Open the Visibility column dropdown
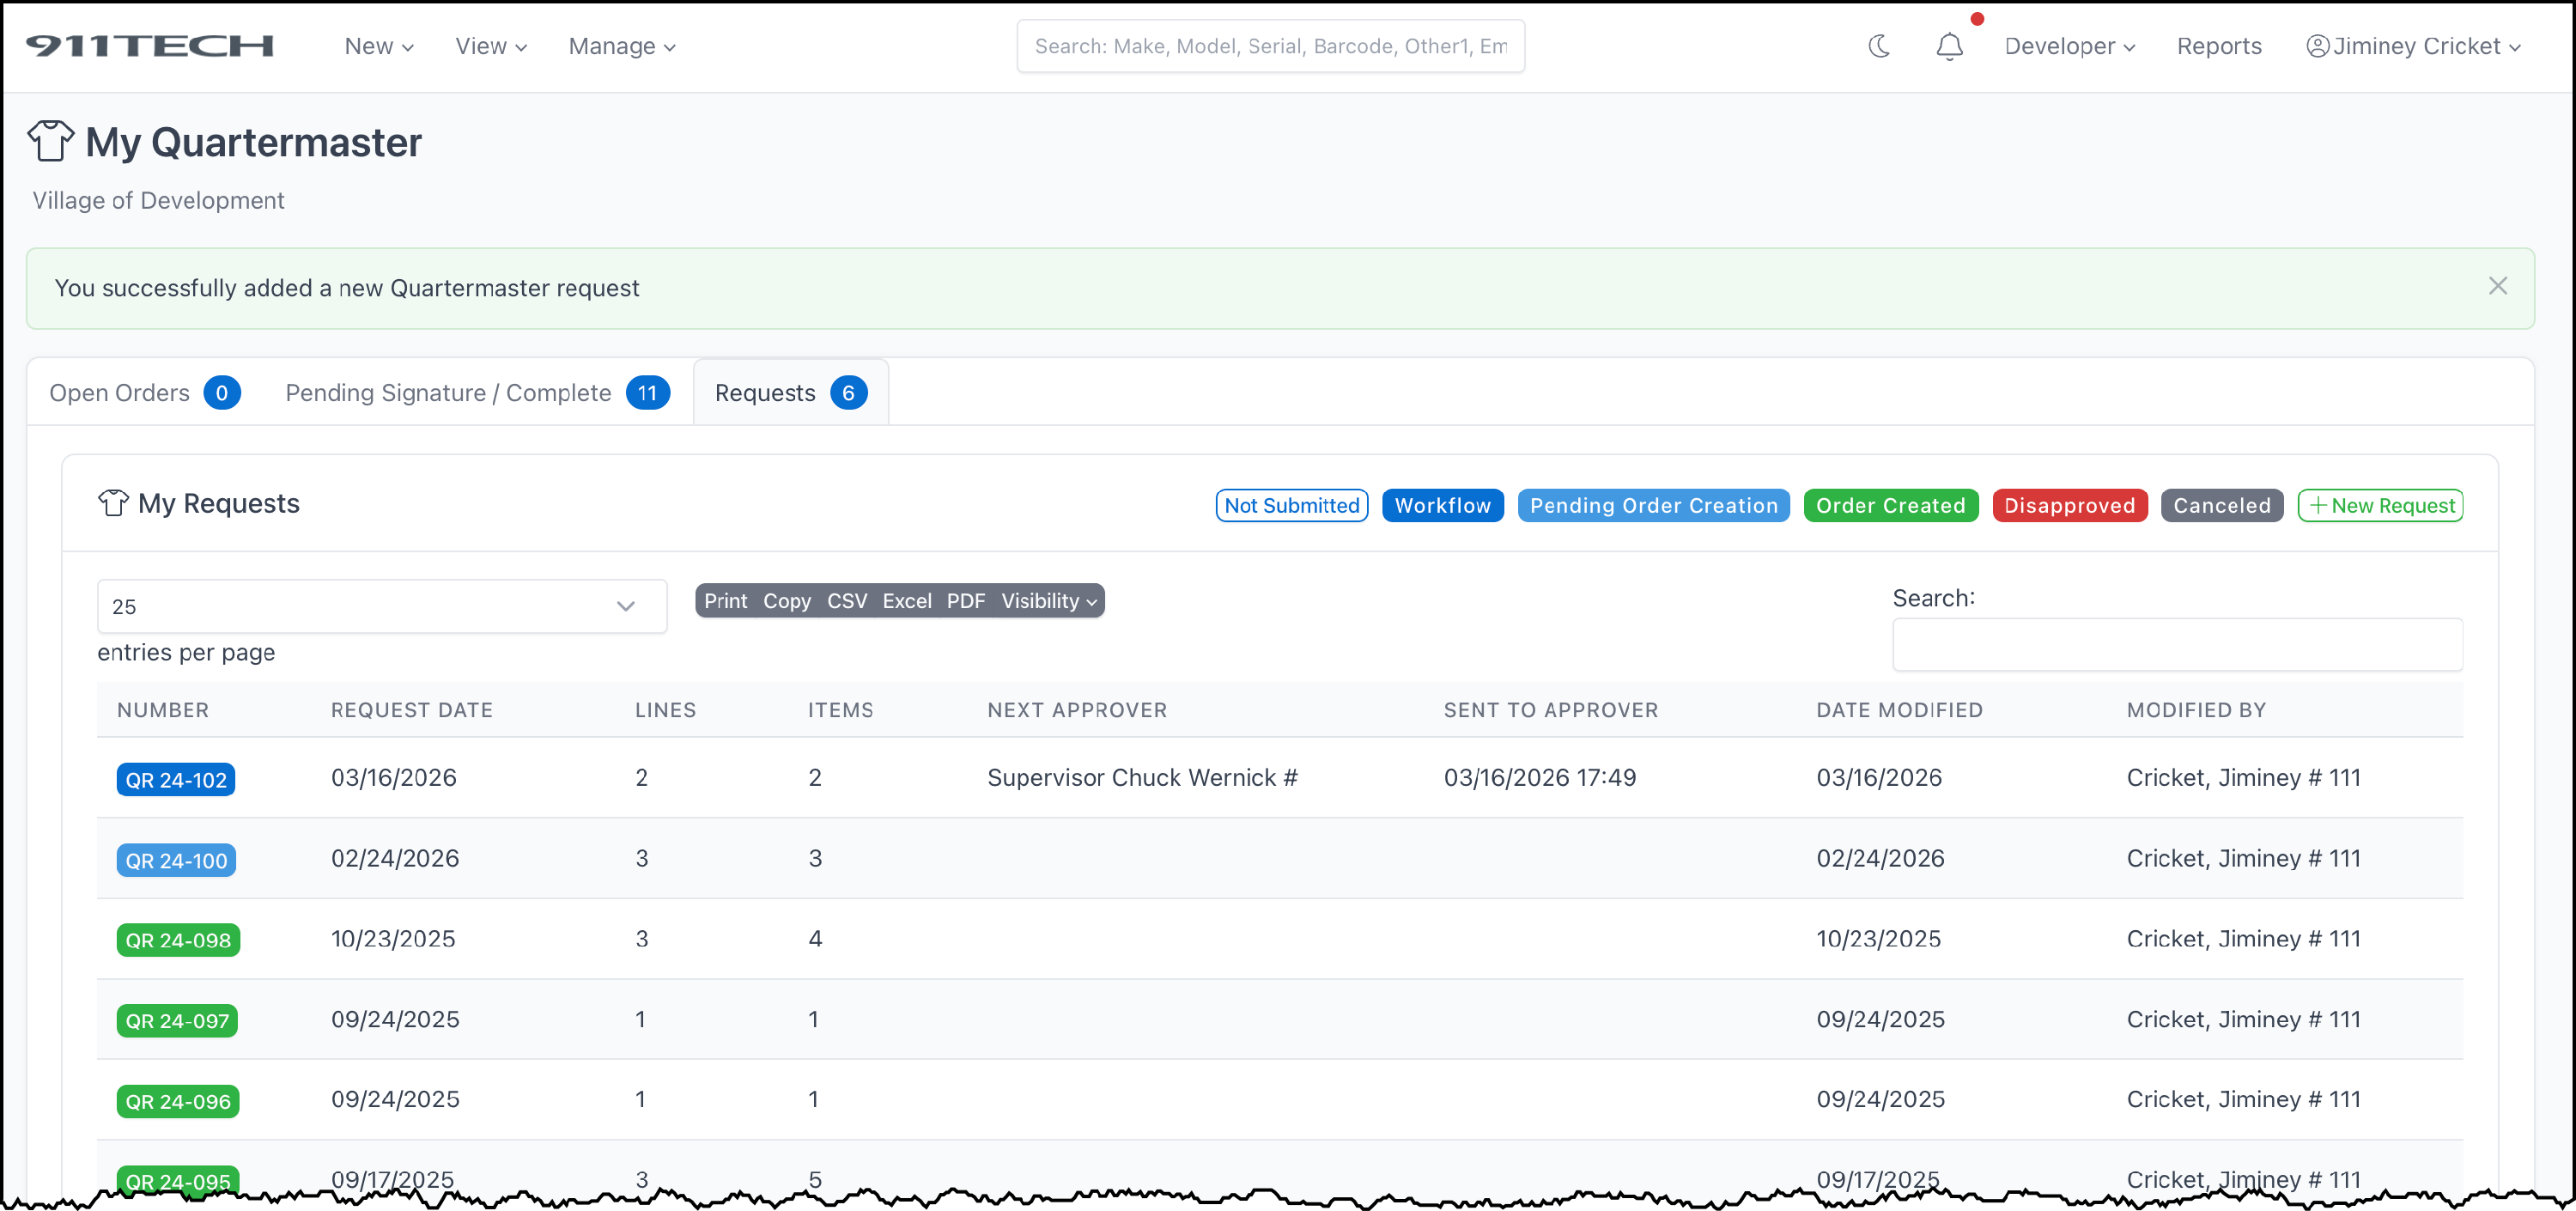Viewport: 2576px width, 1211px height. click(x=1048, y=601)
